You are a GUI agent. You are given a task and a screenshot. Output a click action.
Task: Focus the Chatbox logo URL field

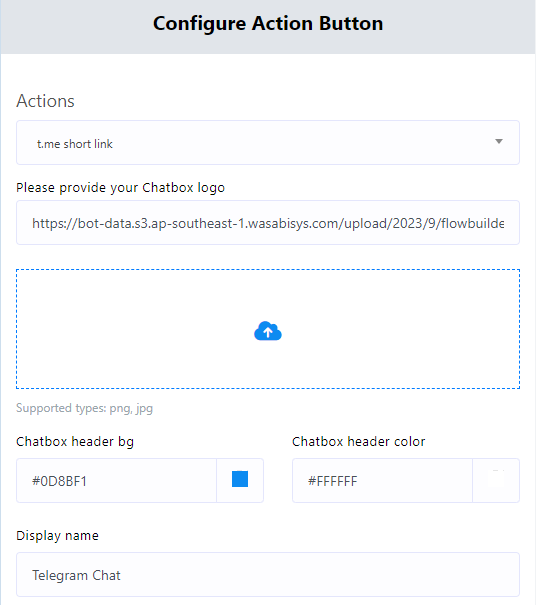click(268, 222)
